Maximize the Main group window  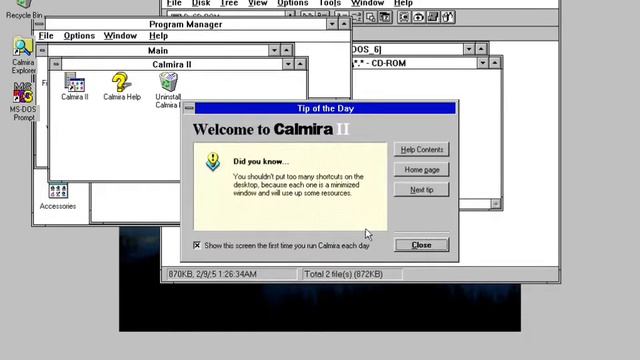287,50
